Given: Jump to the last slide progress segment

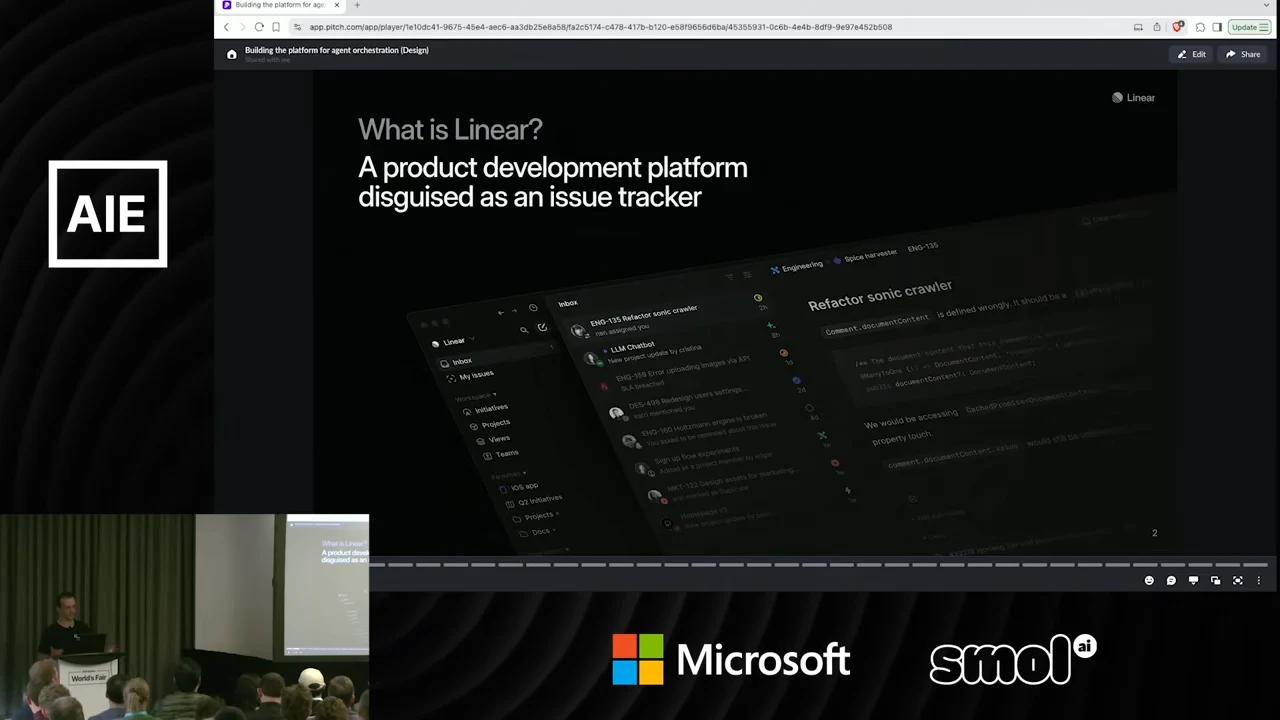Looking at the screenshot, I should tap(1256, 565).
